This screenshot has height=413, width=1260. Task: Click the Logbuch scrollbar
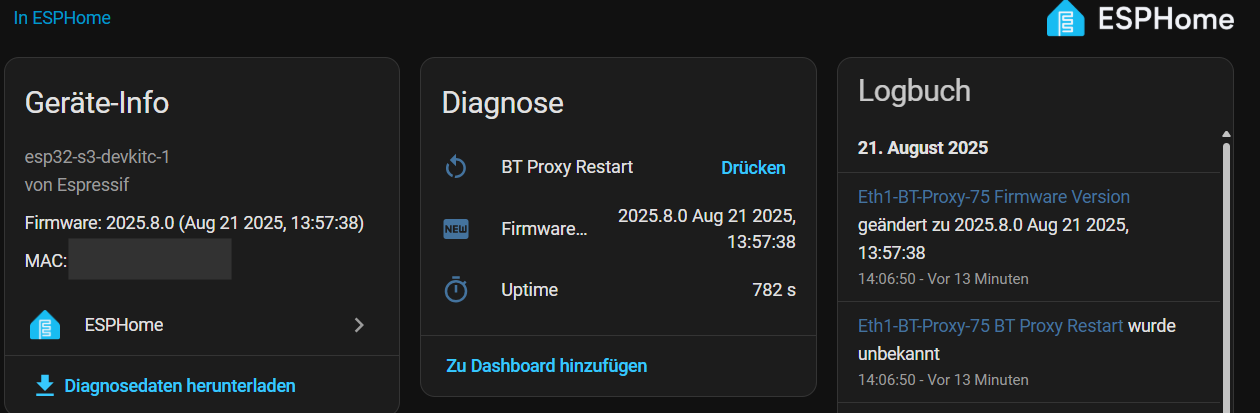[x=1226, y=270]
